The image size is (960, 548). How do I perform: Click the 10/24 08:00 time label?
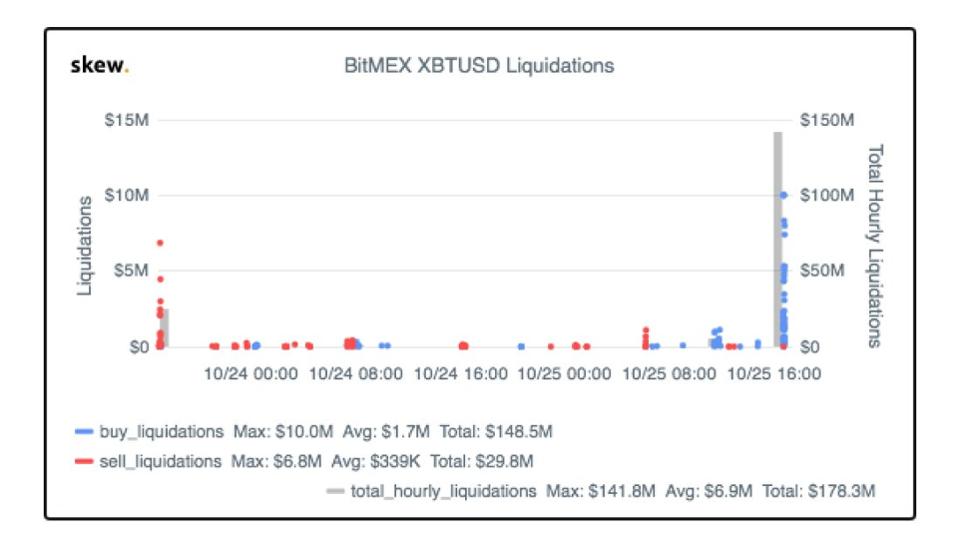pos(356,373)
